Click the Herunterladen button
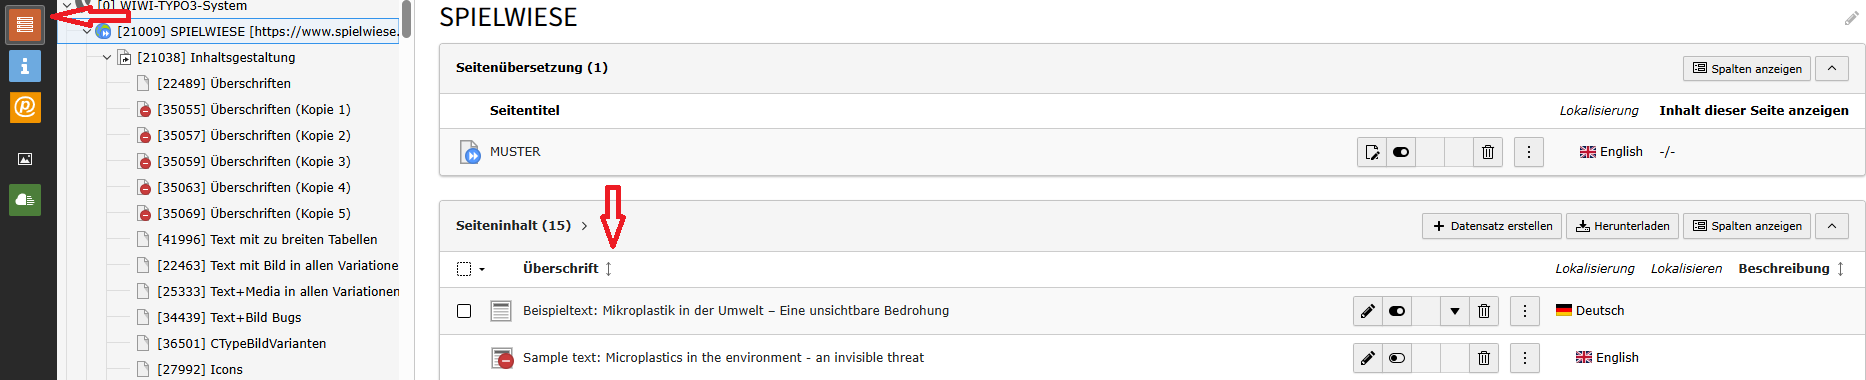Image resolution: width=1866 pixels, height=380 pixels. coord(1622,226)
